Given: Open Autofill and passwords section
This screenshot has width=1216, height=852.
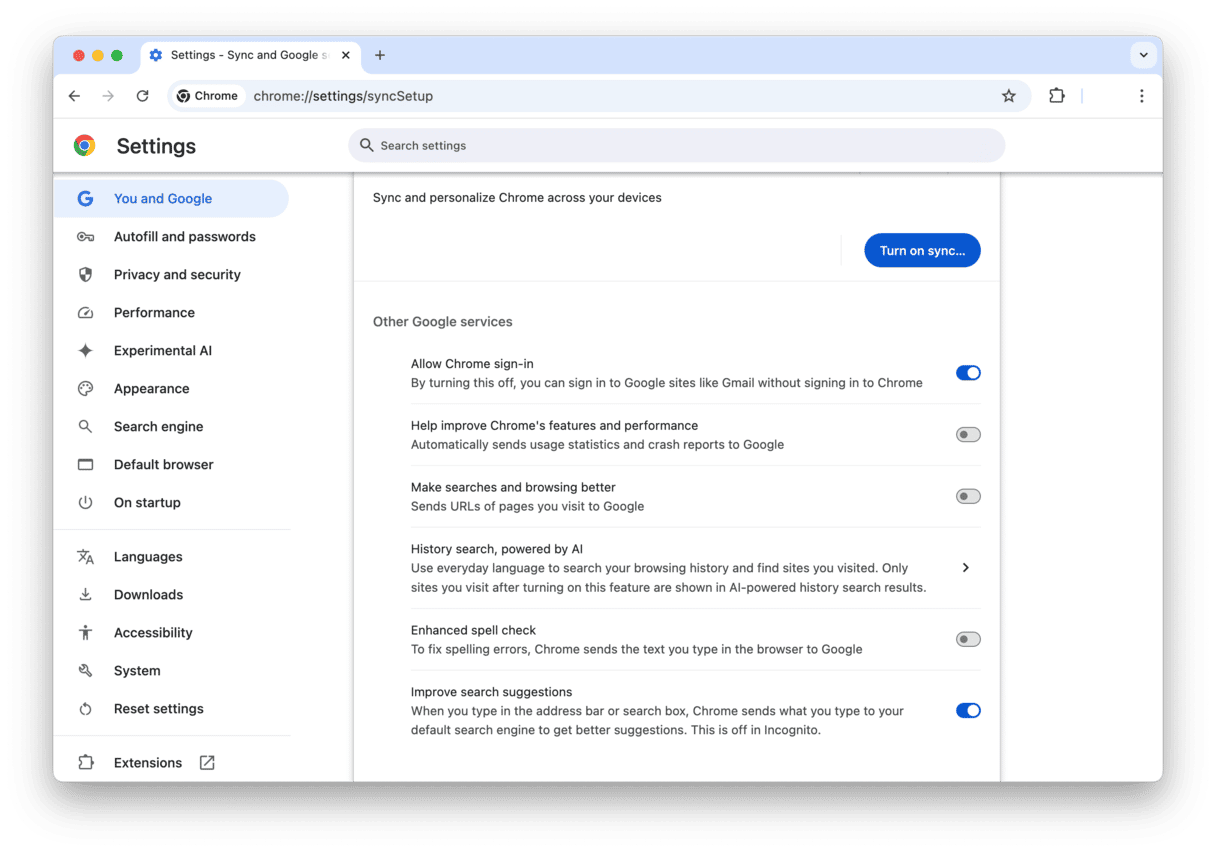Looking at the screenshot, I should pyautogui.click(x=184, y=237).
